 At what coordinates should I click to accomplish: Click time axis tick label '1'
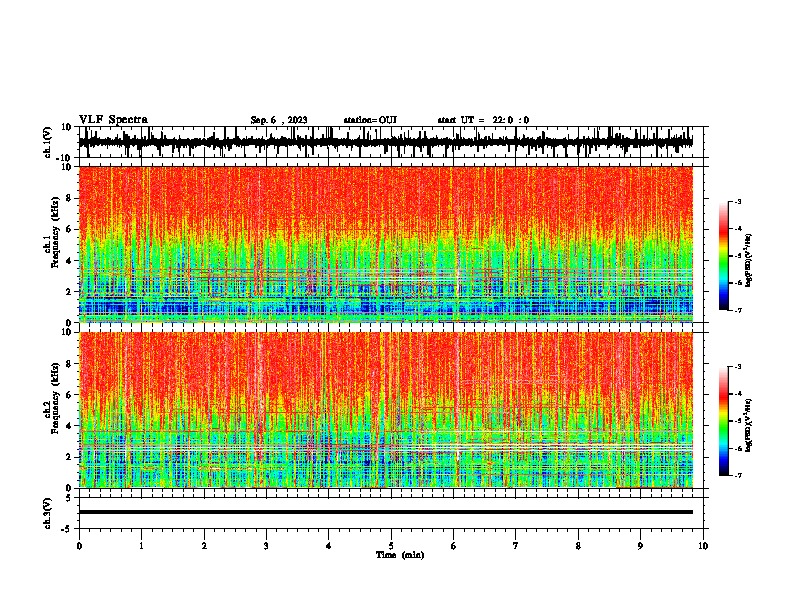tap(141, 546)
